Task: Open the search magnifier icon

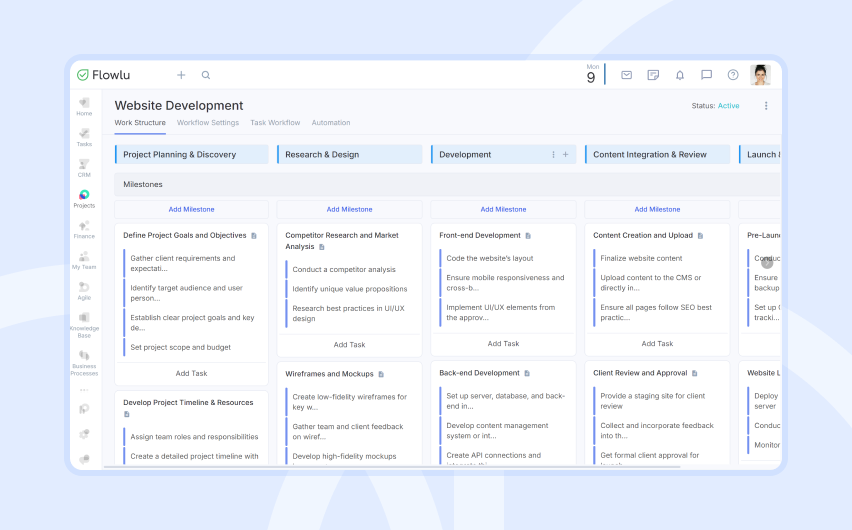Action: point(206,75)
